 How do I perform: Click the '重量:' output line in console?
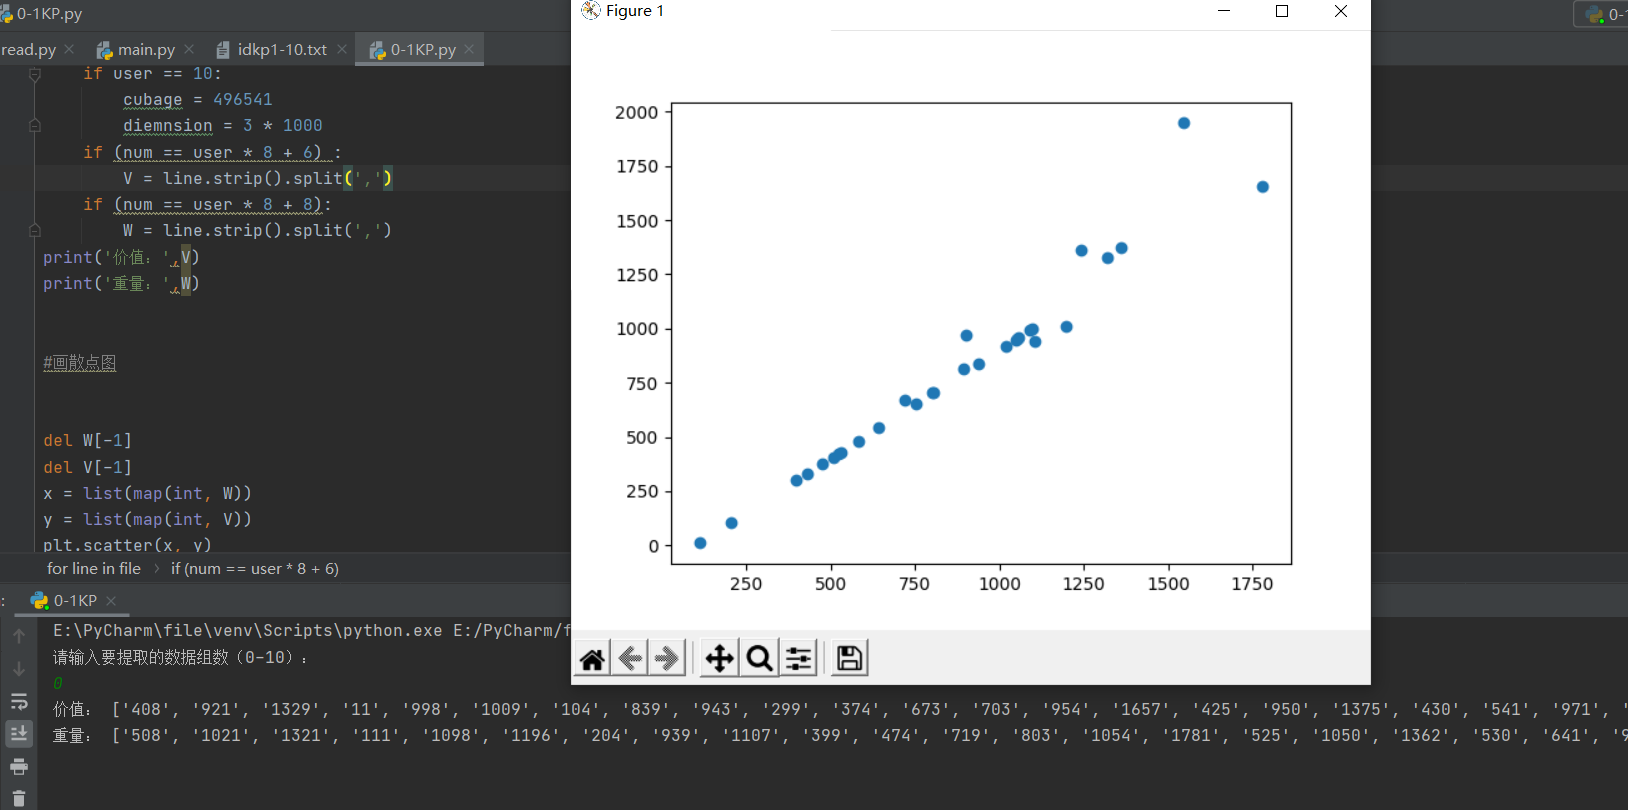pyautogui.click(x=840, y=735)
